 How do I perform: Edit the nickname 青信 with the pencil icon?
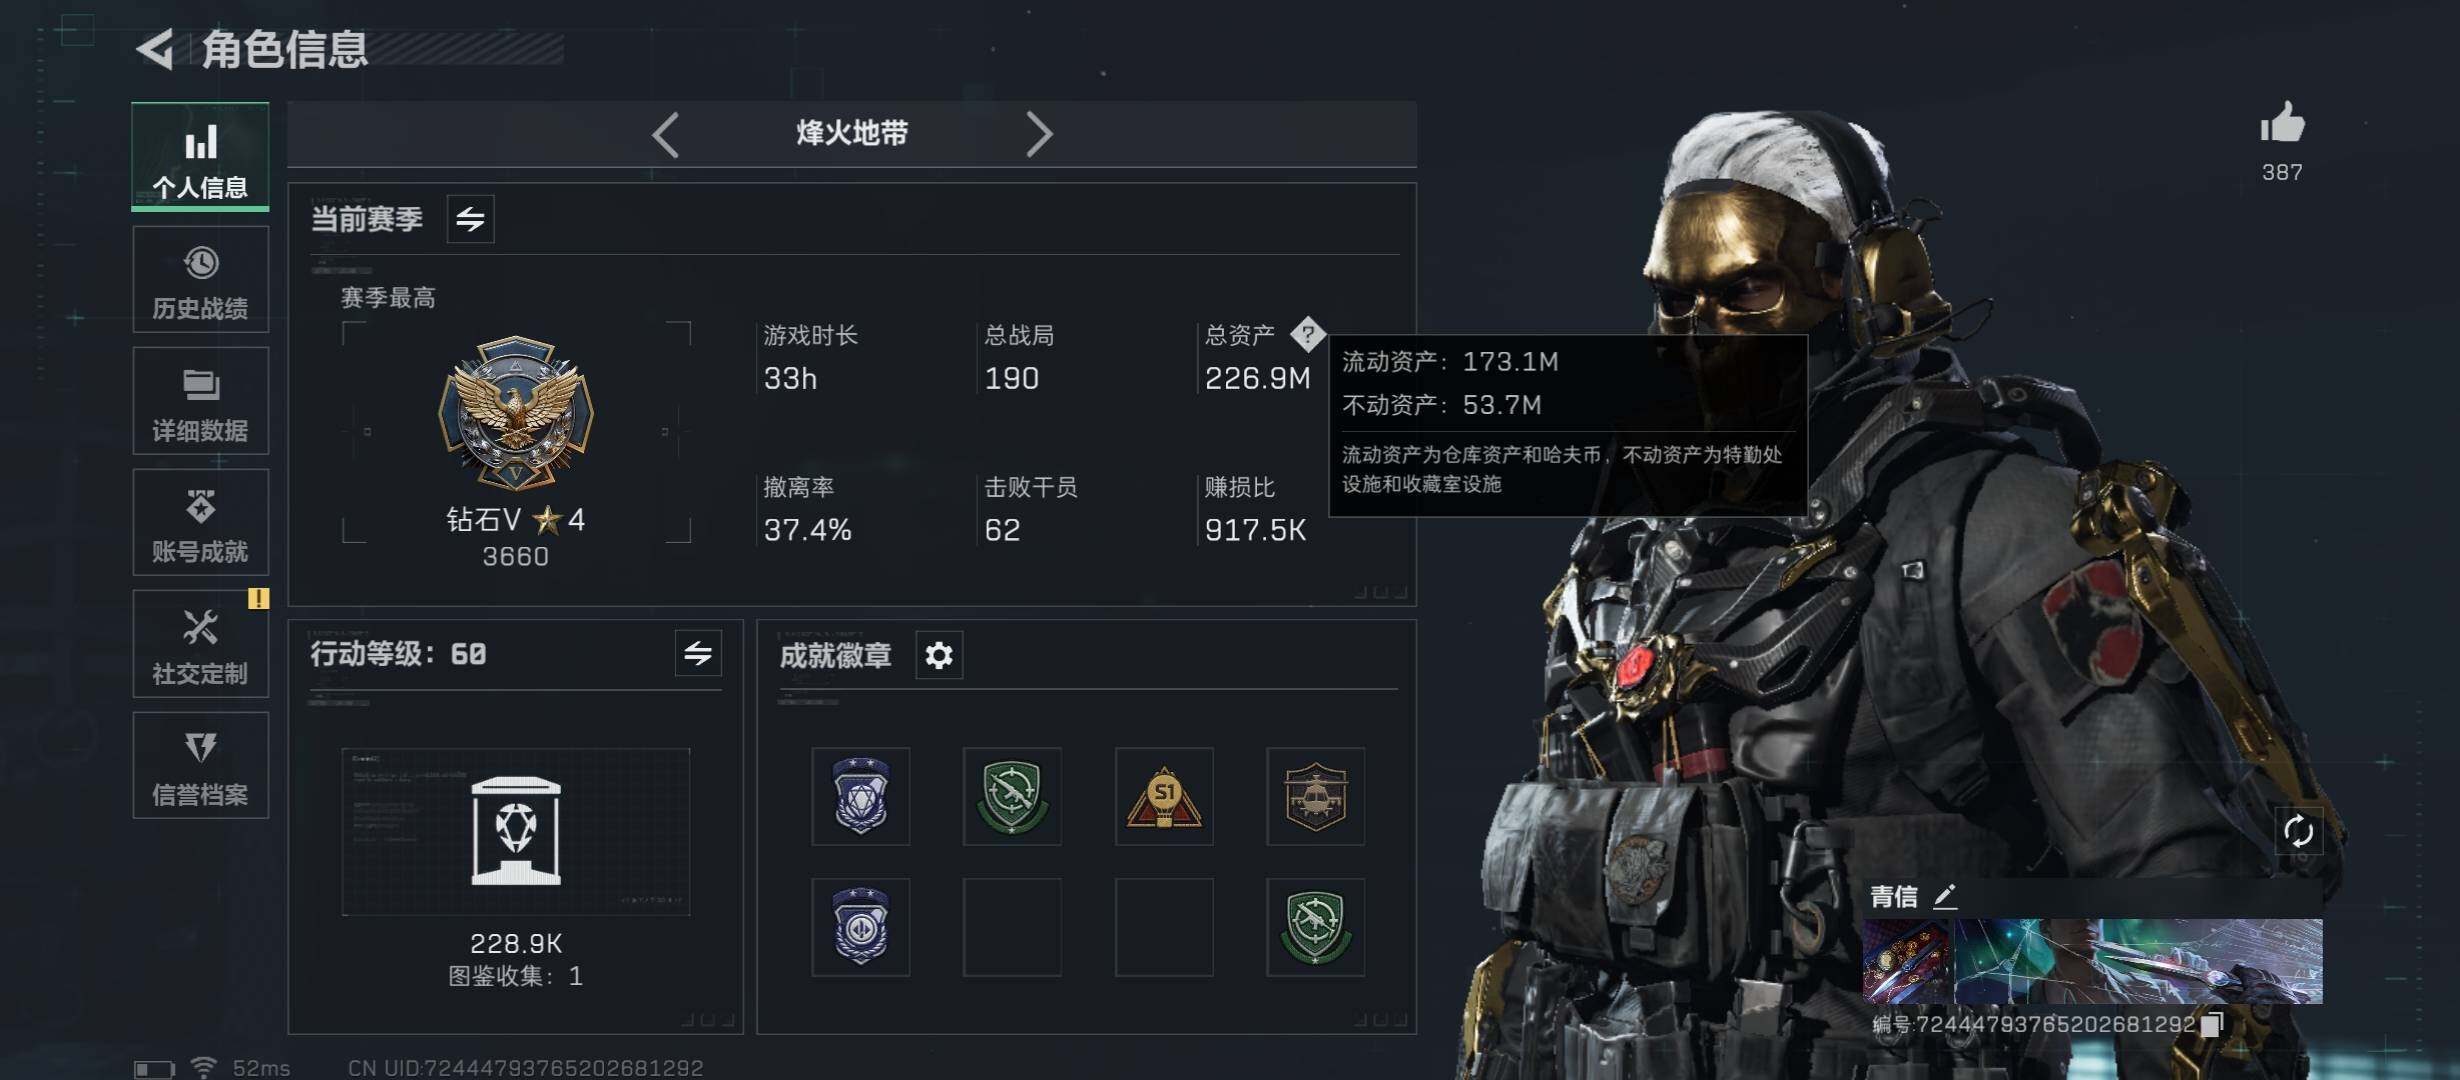(1945, 896)
